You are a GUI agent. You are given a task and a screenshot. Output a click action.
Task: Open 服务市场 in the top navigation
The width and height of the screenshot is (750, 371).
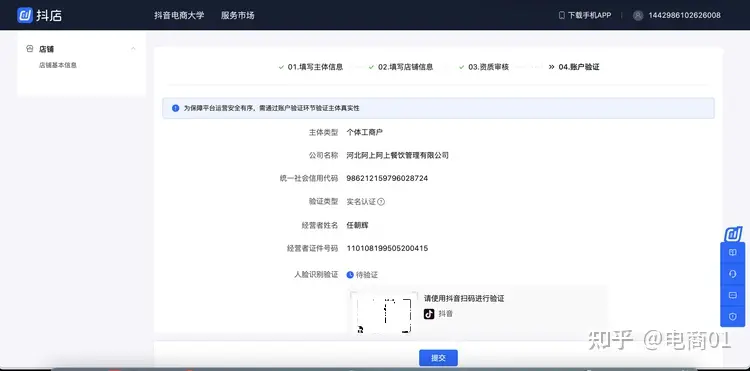(x=237, y=15)
